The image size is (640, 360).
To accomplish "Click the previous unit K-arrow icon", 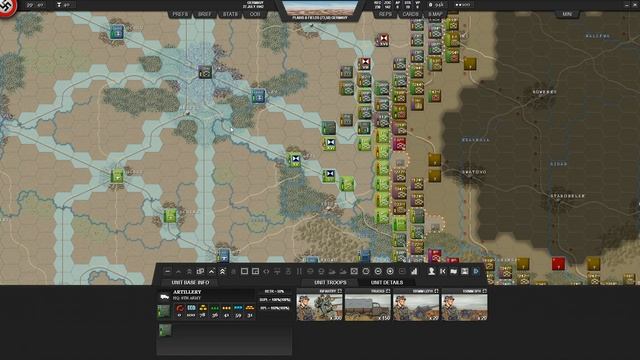I will tap(443, 271).
